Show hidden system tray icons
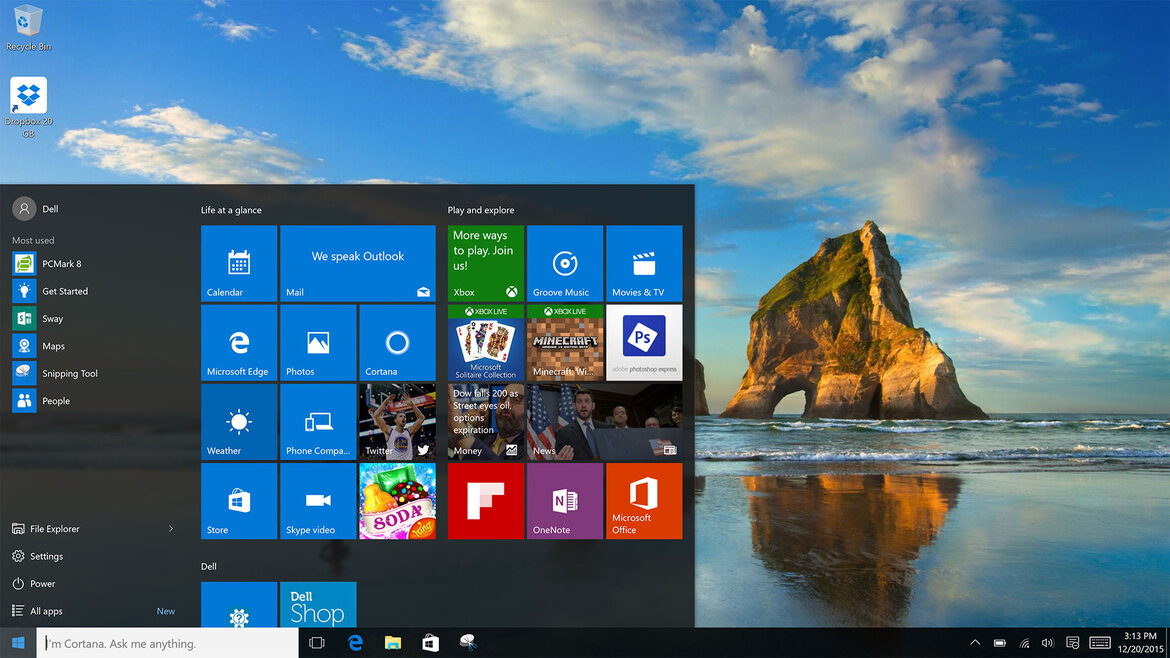 click(975, 643)
